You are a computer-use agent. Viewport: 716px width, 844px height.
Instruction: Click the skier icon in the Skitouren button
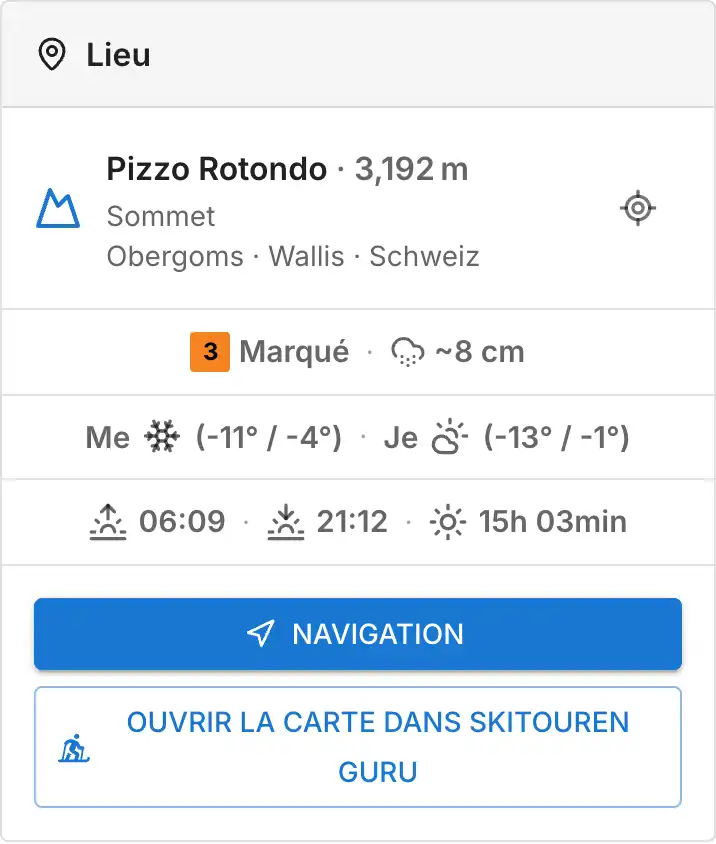74,748
